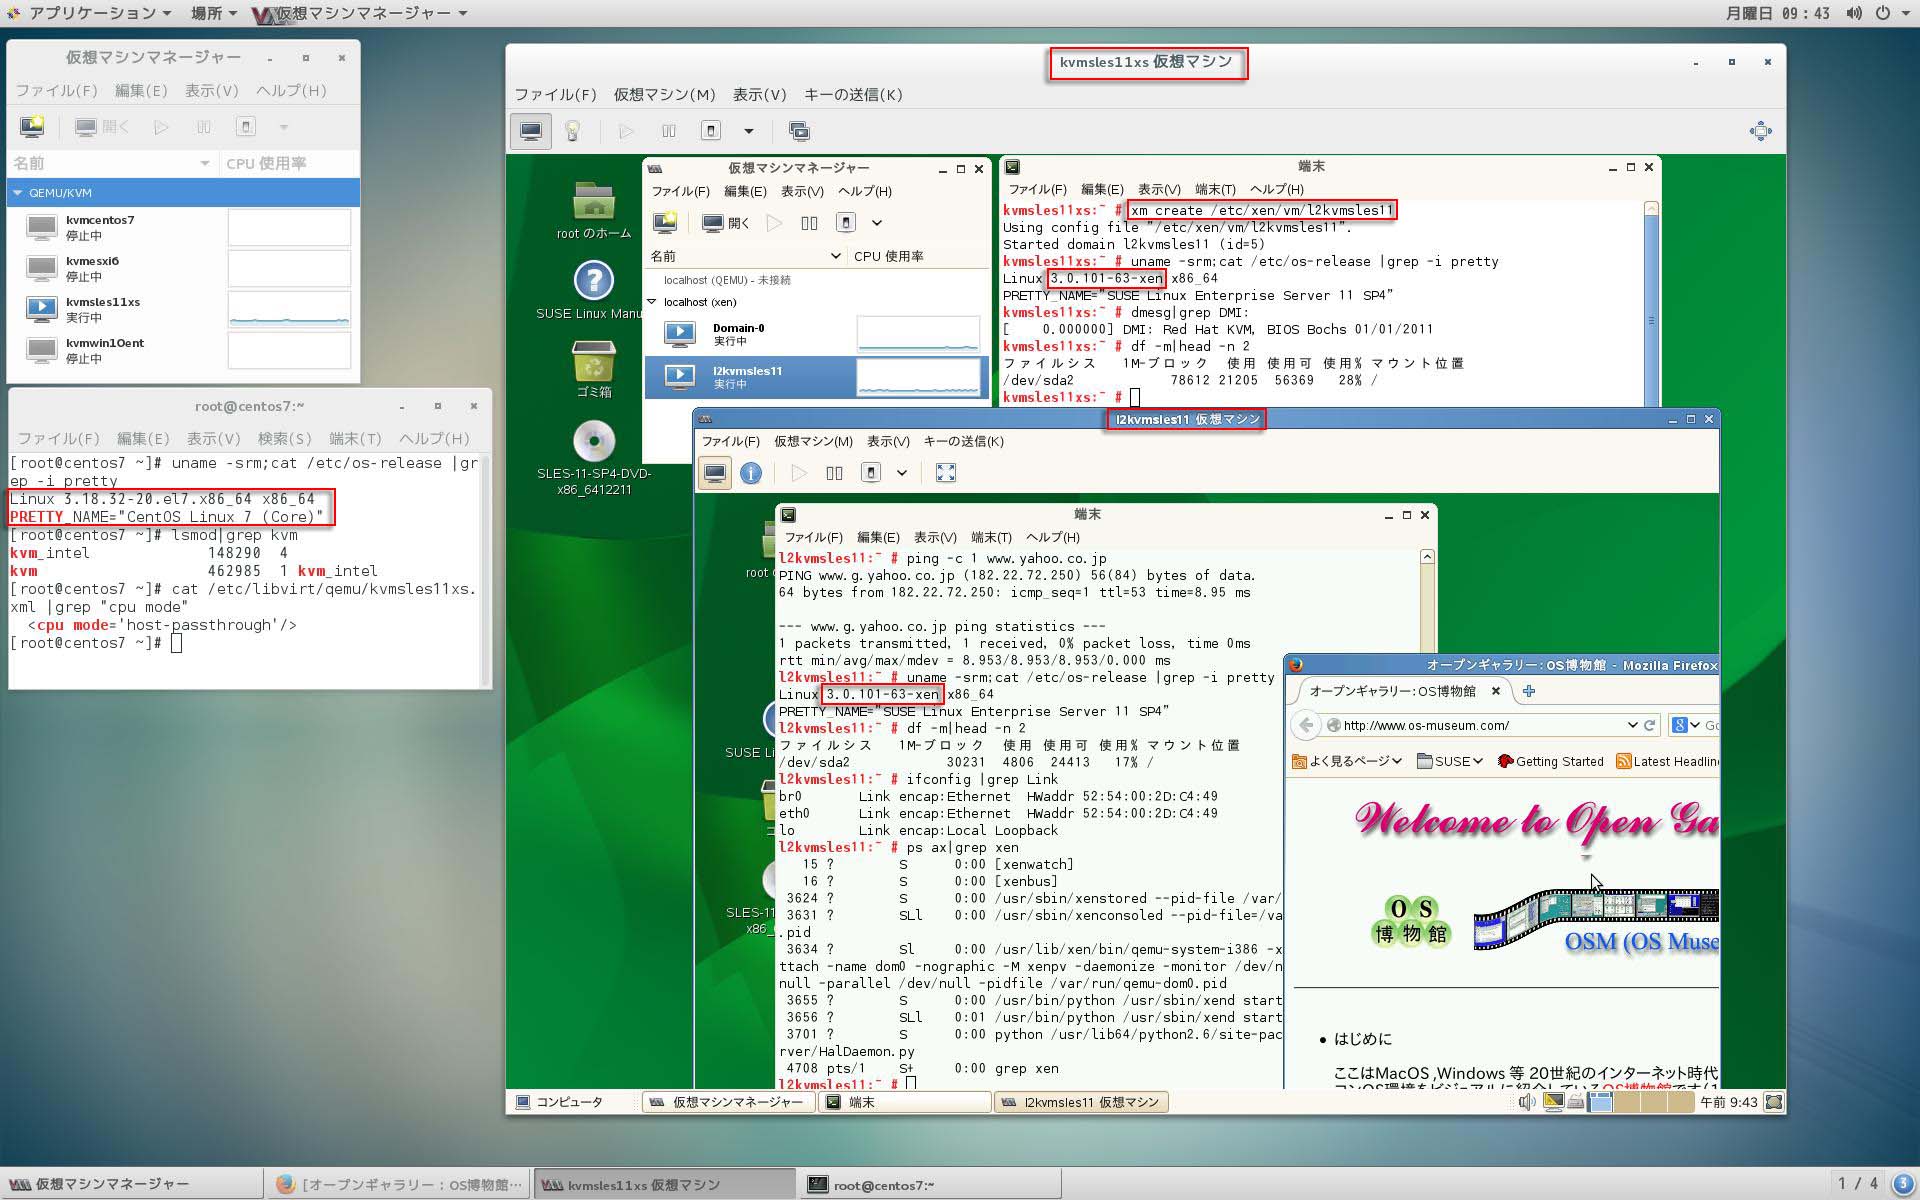Select kvmcentos7 VM in host manager
The height and width of the screenshot is (1200, 1920).
click(183, 227)
